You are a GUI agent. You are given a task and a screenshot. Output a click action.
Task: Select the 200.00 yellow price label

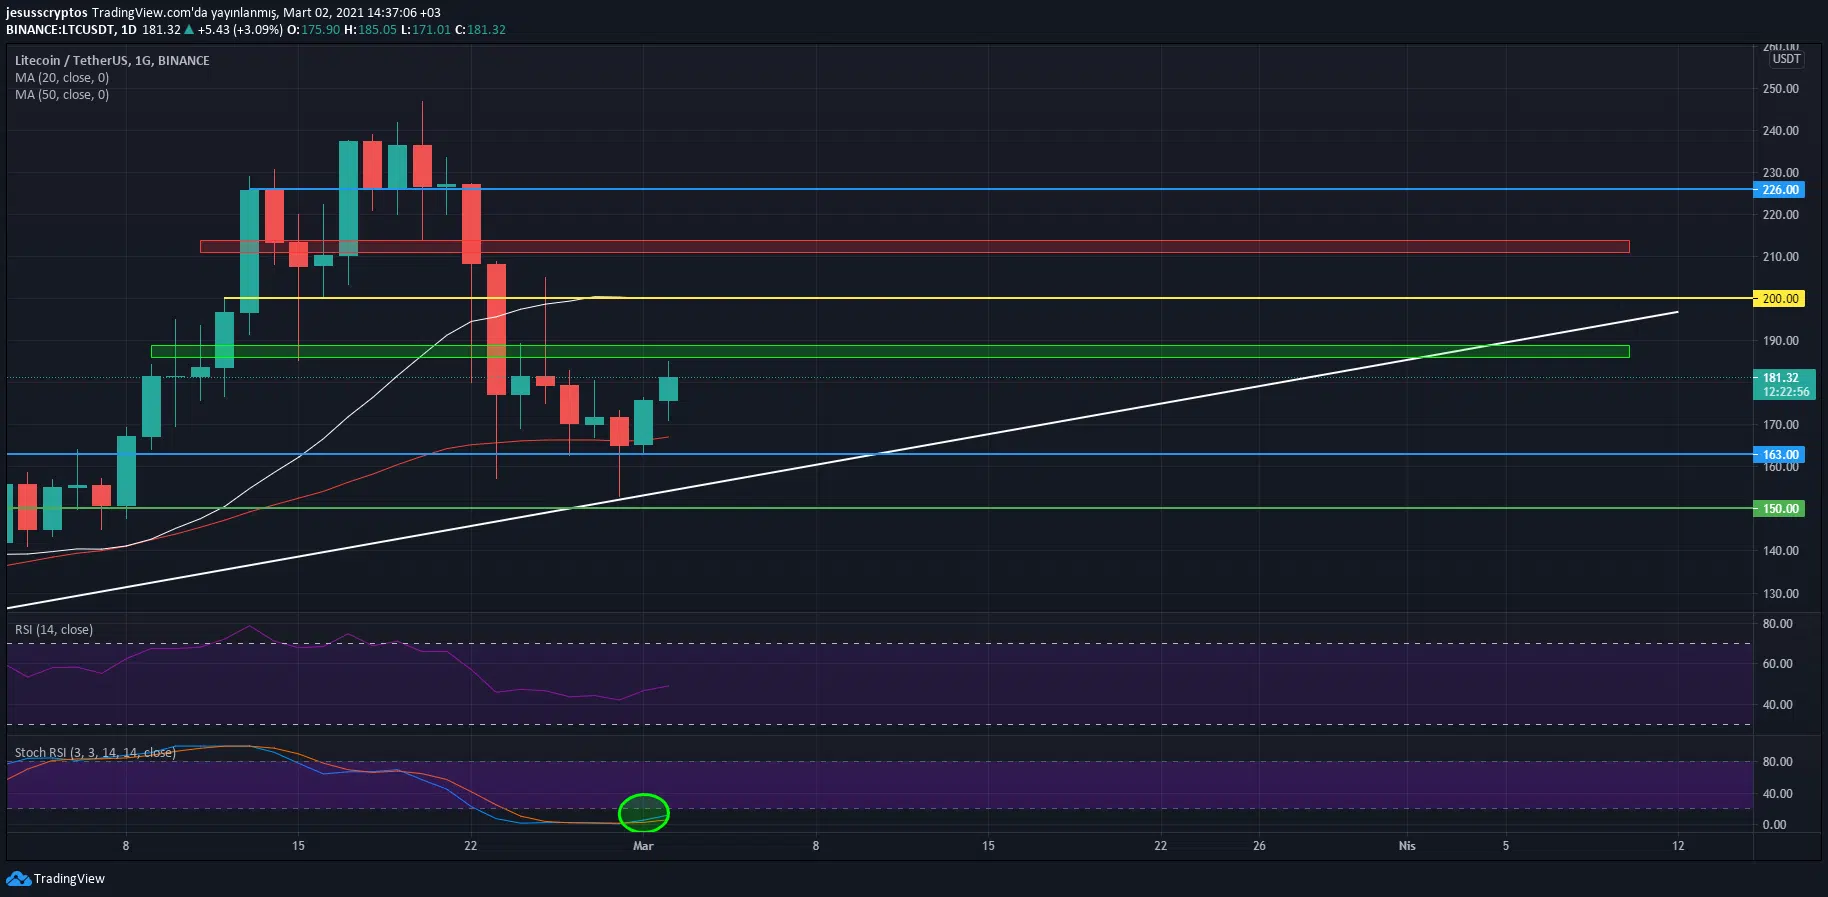tap(1780, 298)
